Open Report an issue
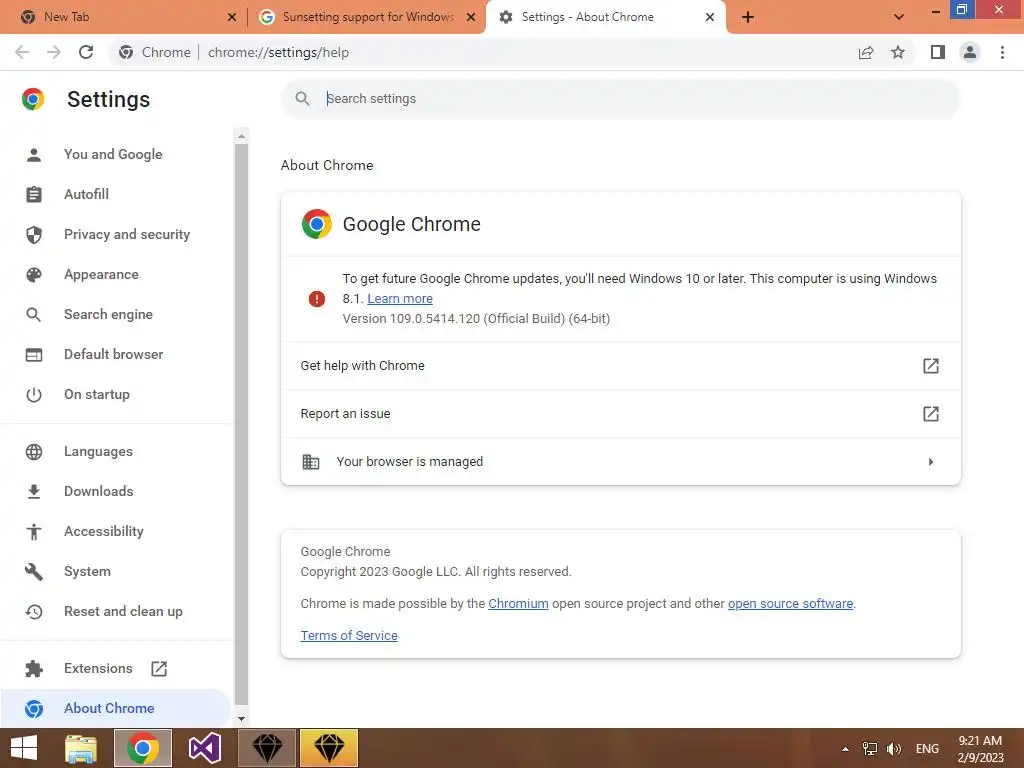1024x768 pixels. (x=620, y=413)
